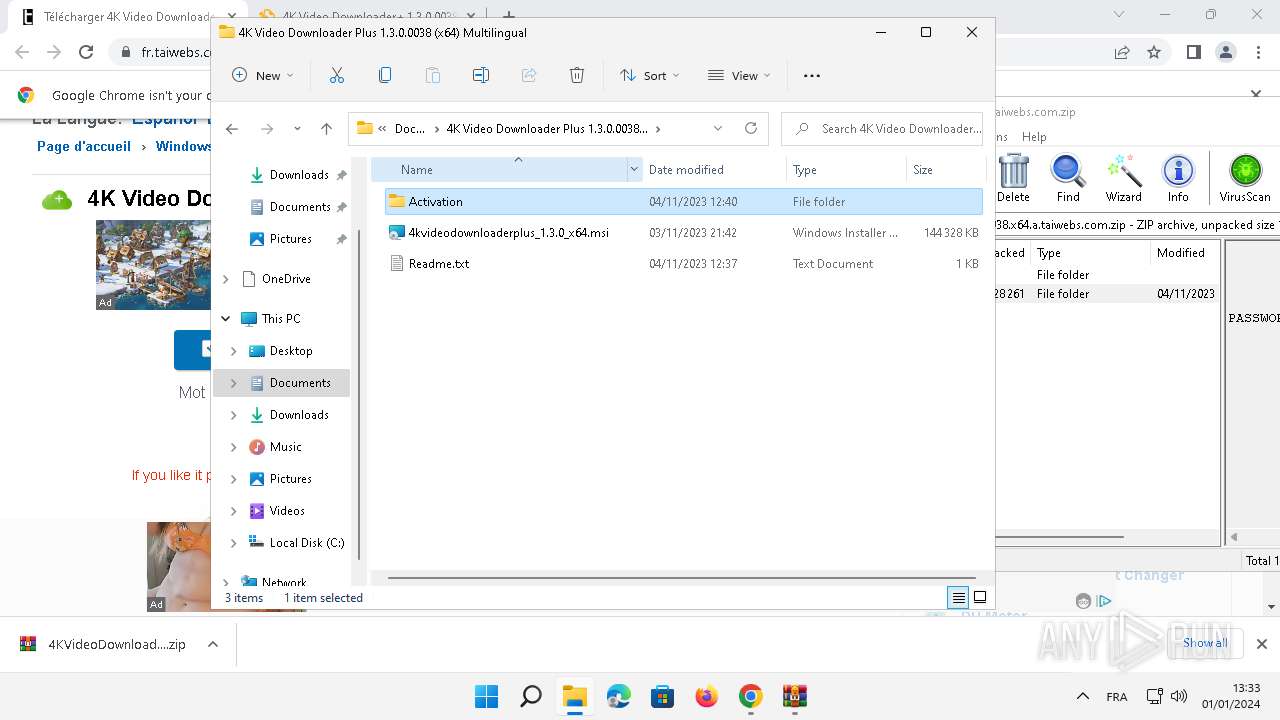Click the Chrome share page icon
Screen dimensions: 1280x720
point(1122,52)
